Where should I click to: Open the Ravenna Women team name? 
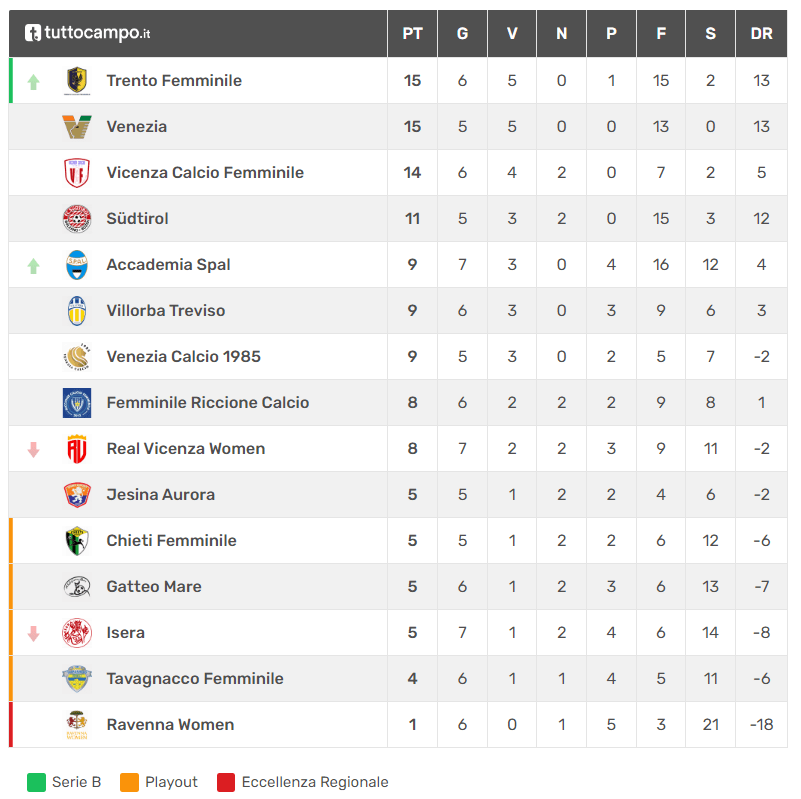point(170,724)
